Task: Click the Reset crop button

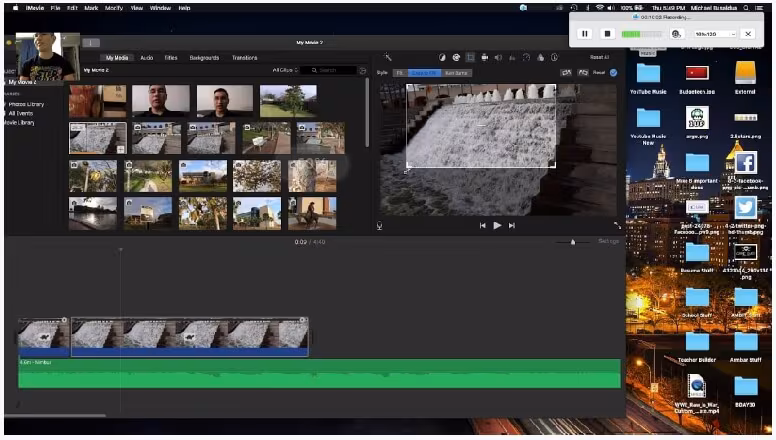Action: coord(599,73)
